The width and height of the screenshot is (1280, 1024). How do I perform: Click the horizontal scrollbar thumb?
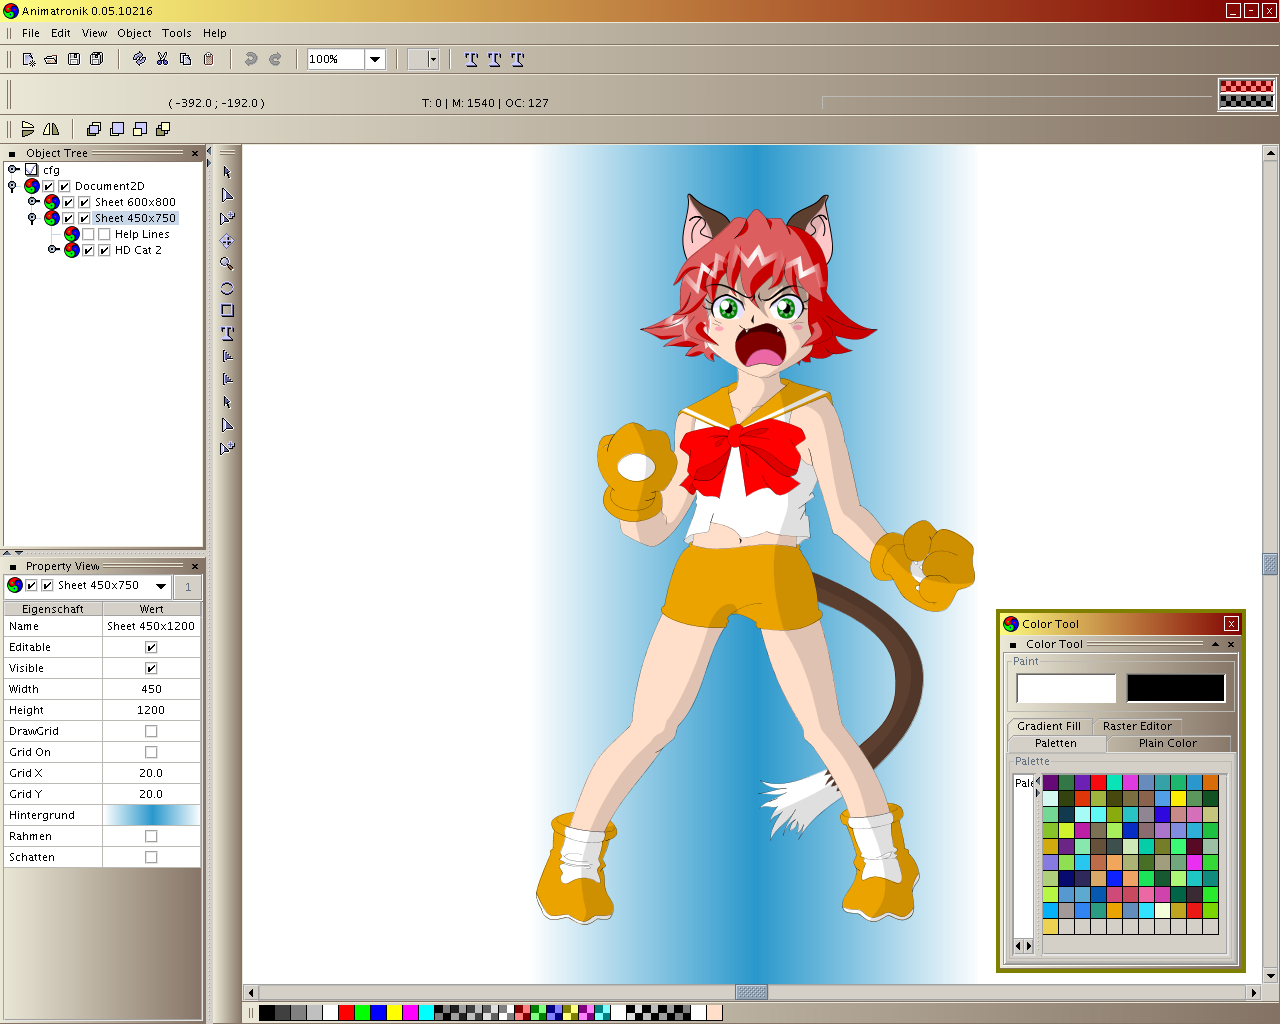click(x=752, y=992)
